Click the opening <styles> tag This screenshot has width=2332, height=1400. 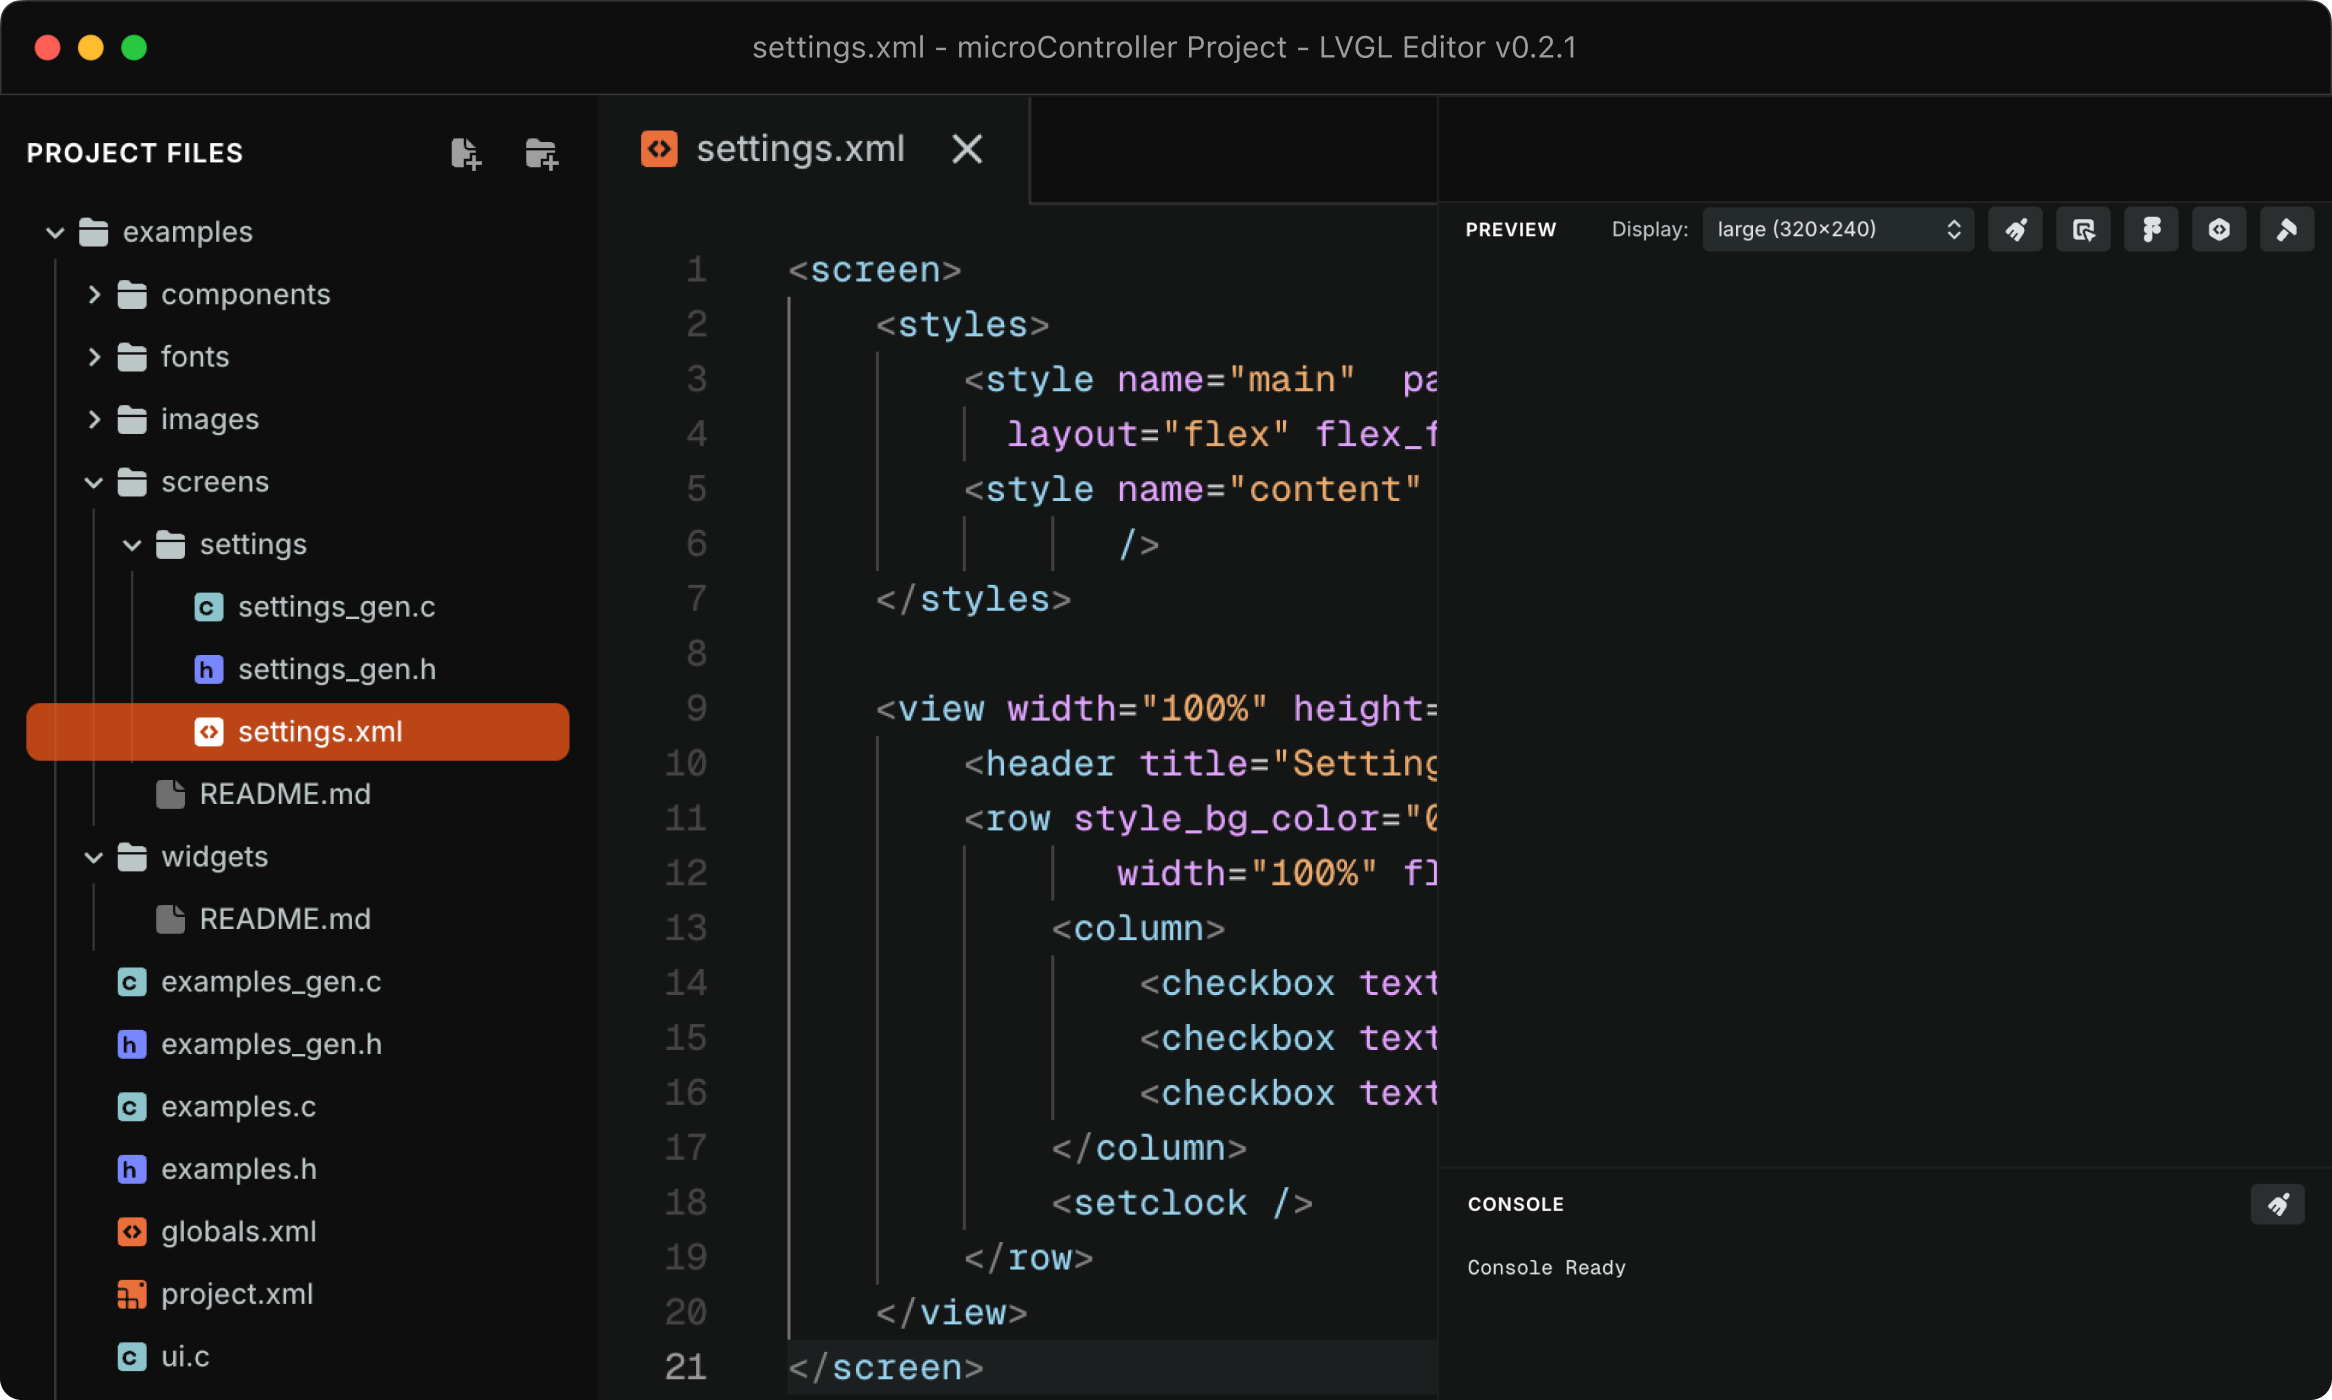coord(962,325)
